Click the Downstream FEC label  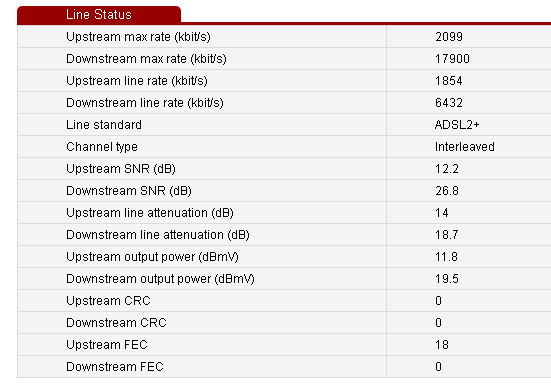115,367
